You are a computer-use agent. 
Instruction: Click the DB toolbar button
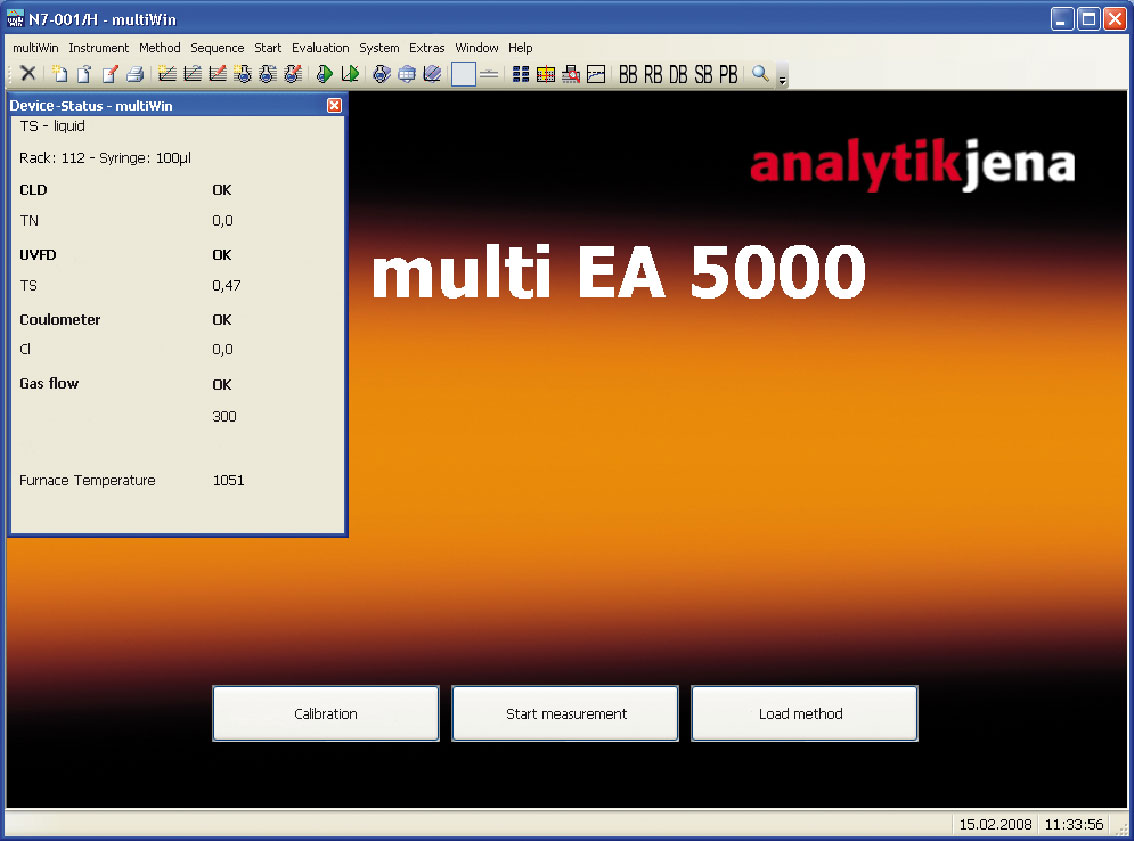[678, 74]
